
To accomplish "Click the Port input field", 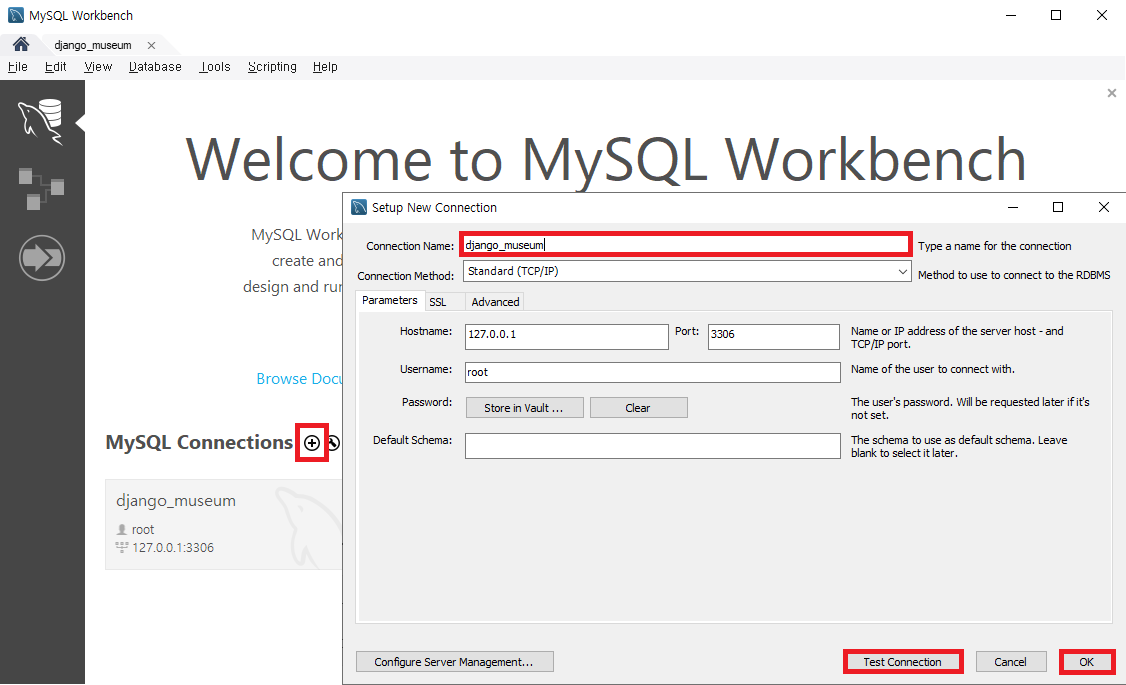I will tap(773, 337).
